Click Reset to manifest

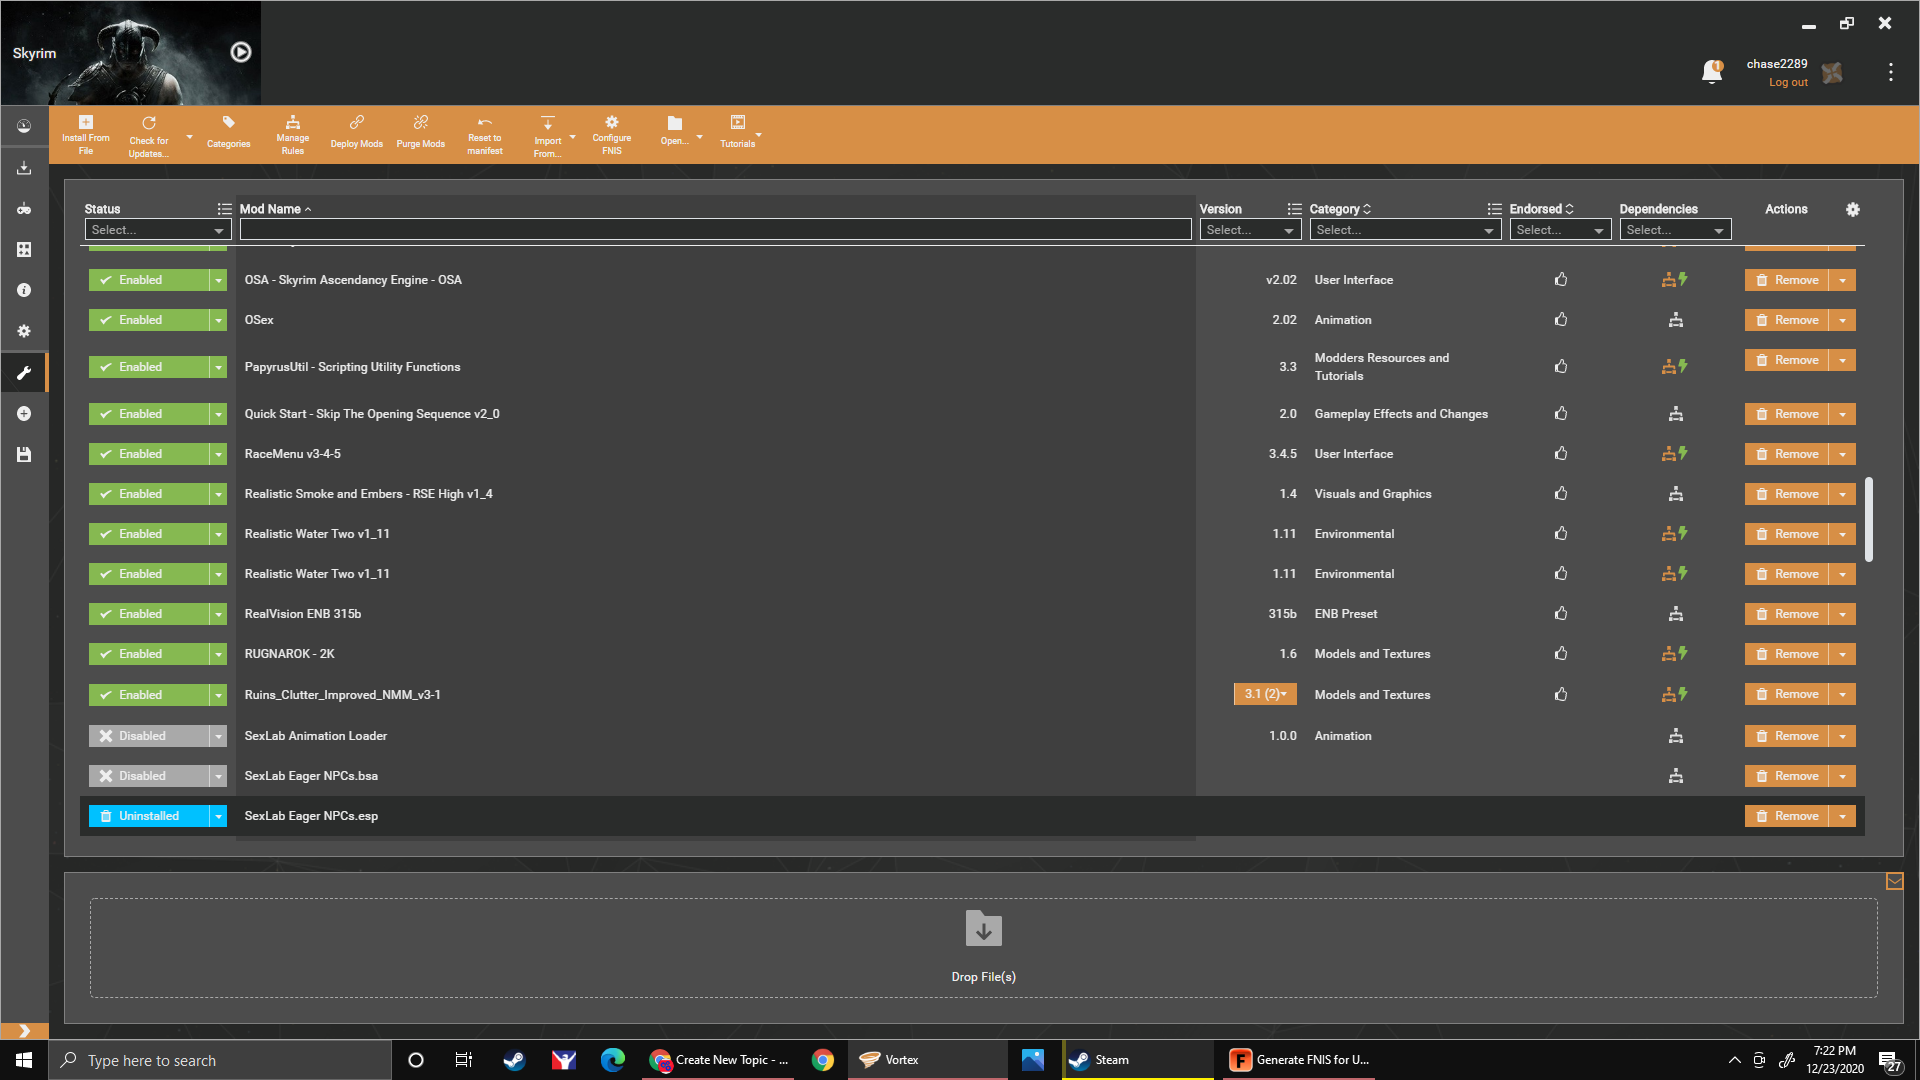(485, 135)
